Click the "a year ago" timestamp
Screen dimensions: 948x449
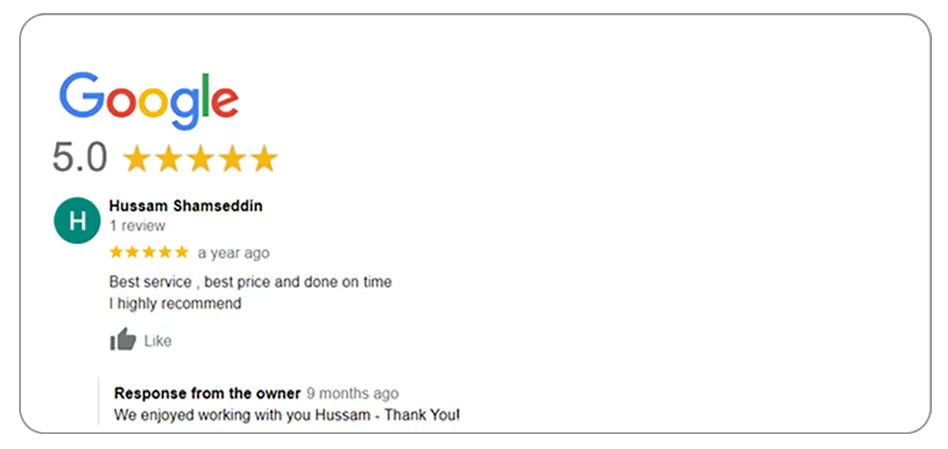233,253
